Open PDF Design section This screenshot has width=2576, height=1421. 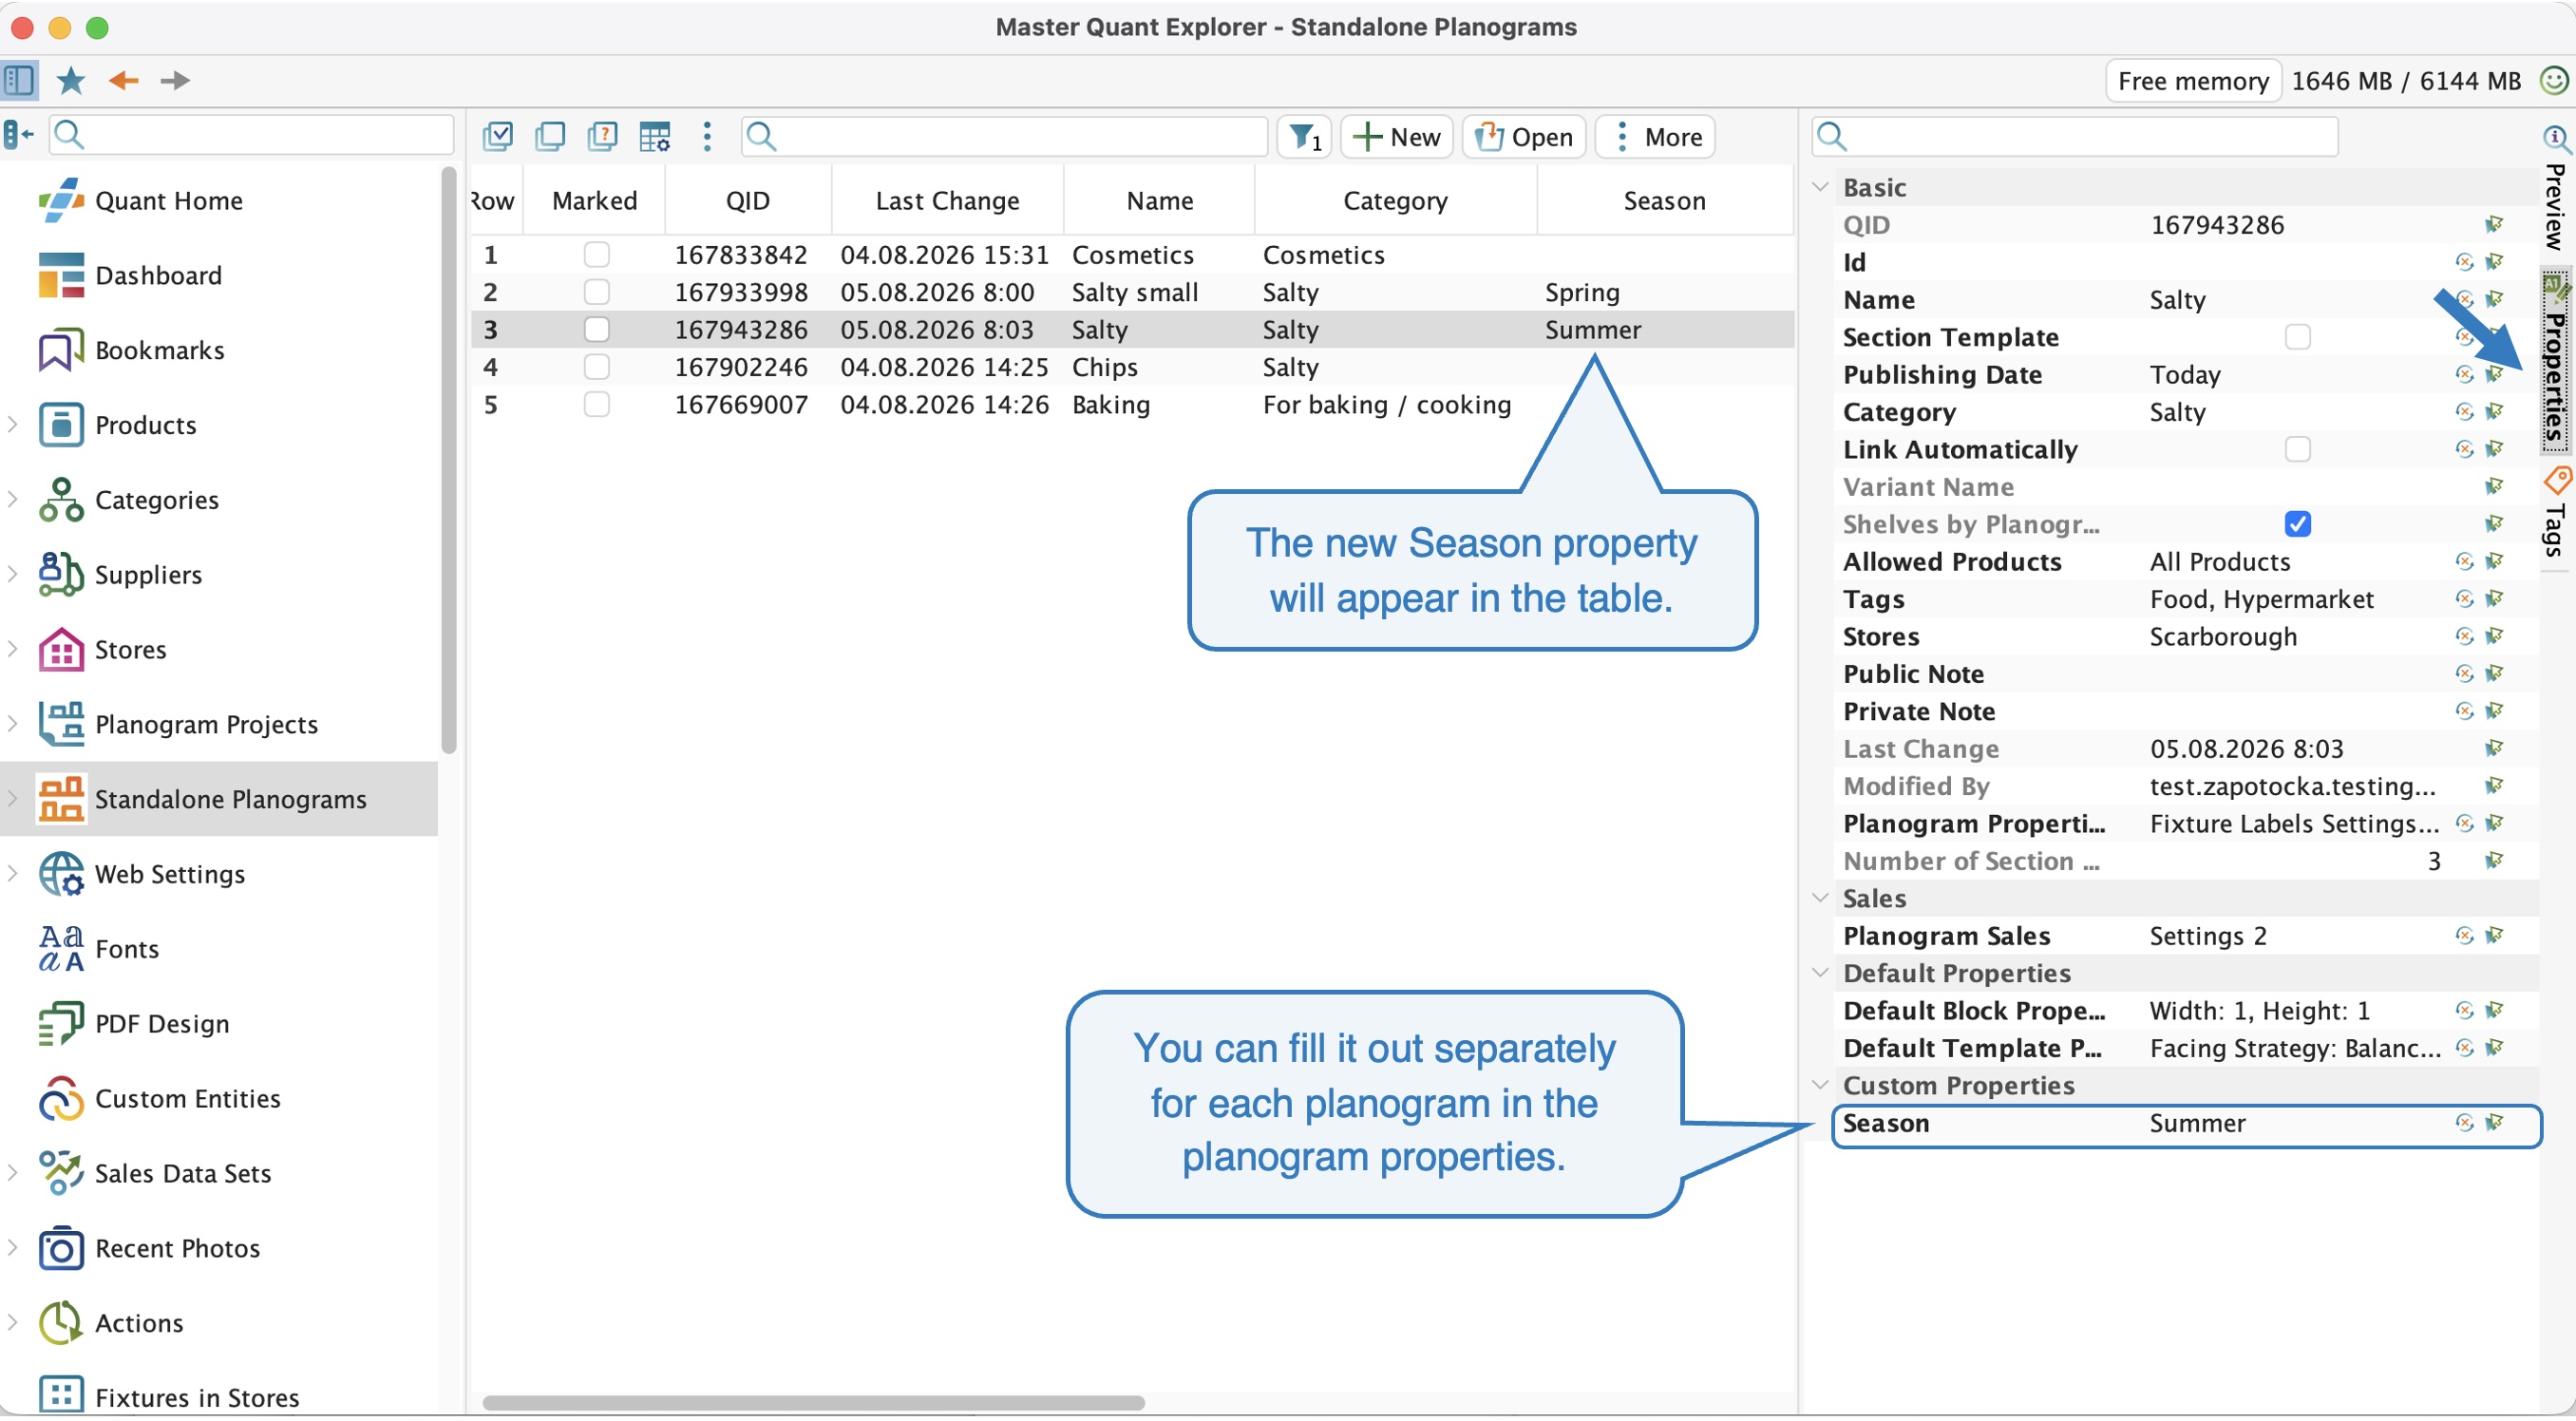pyautogui.click(x=163, y=1024)
